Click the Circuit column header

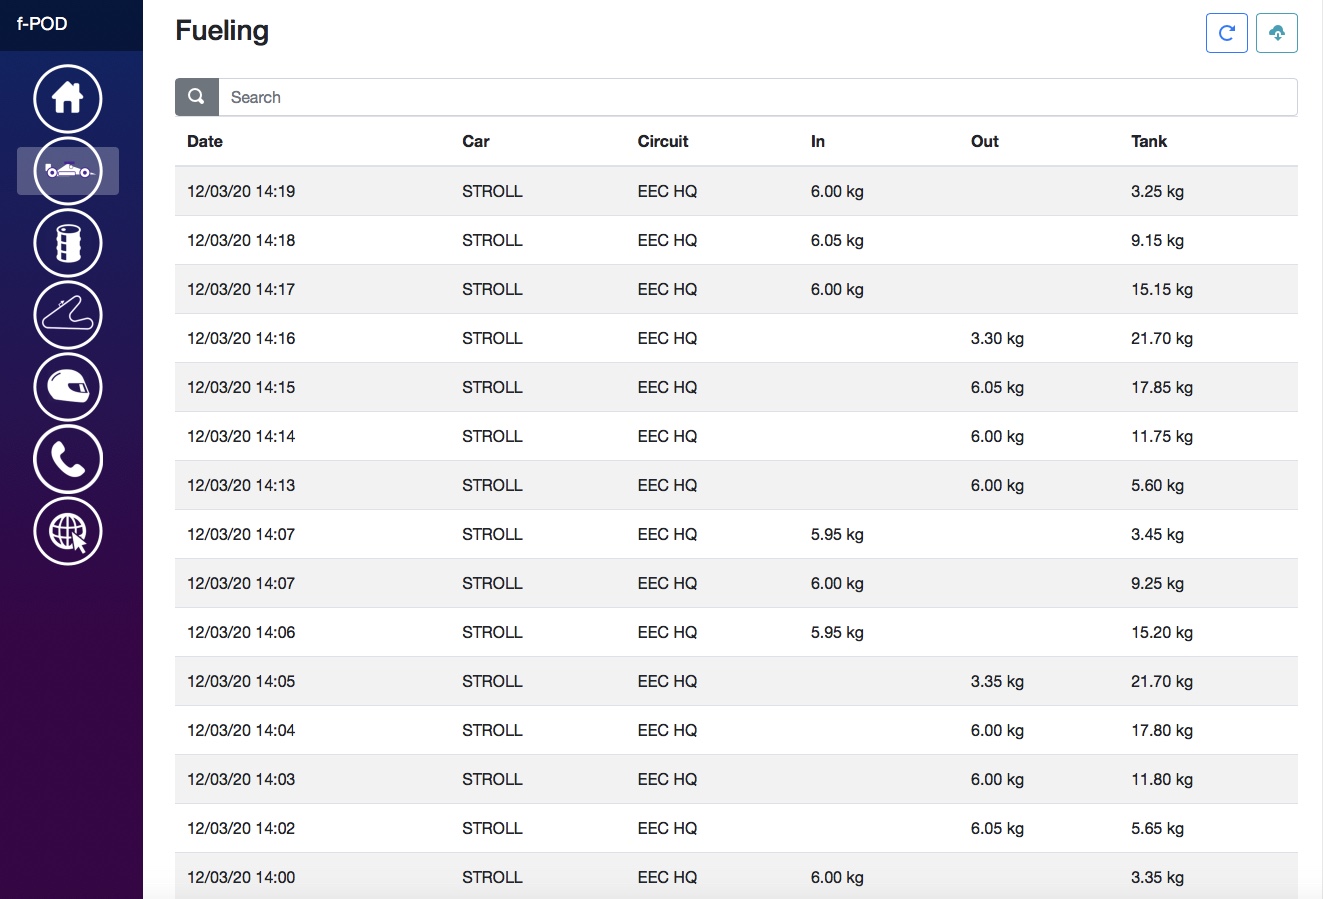663,141
